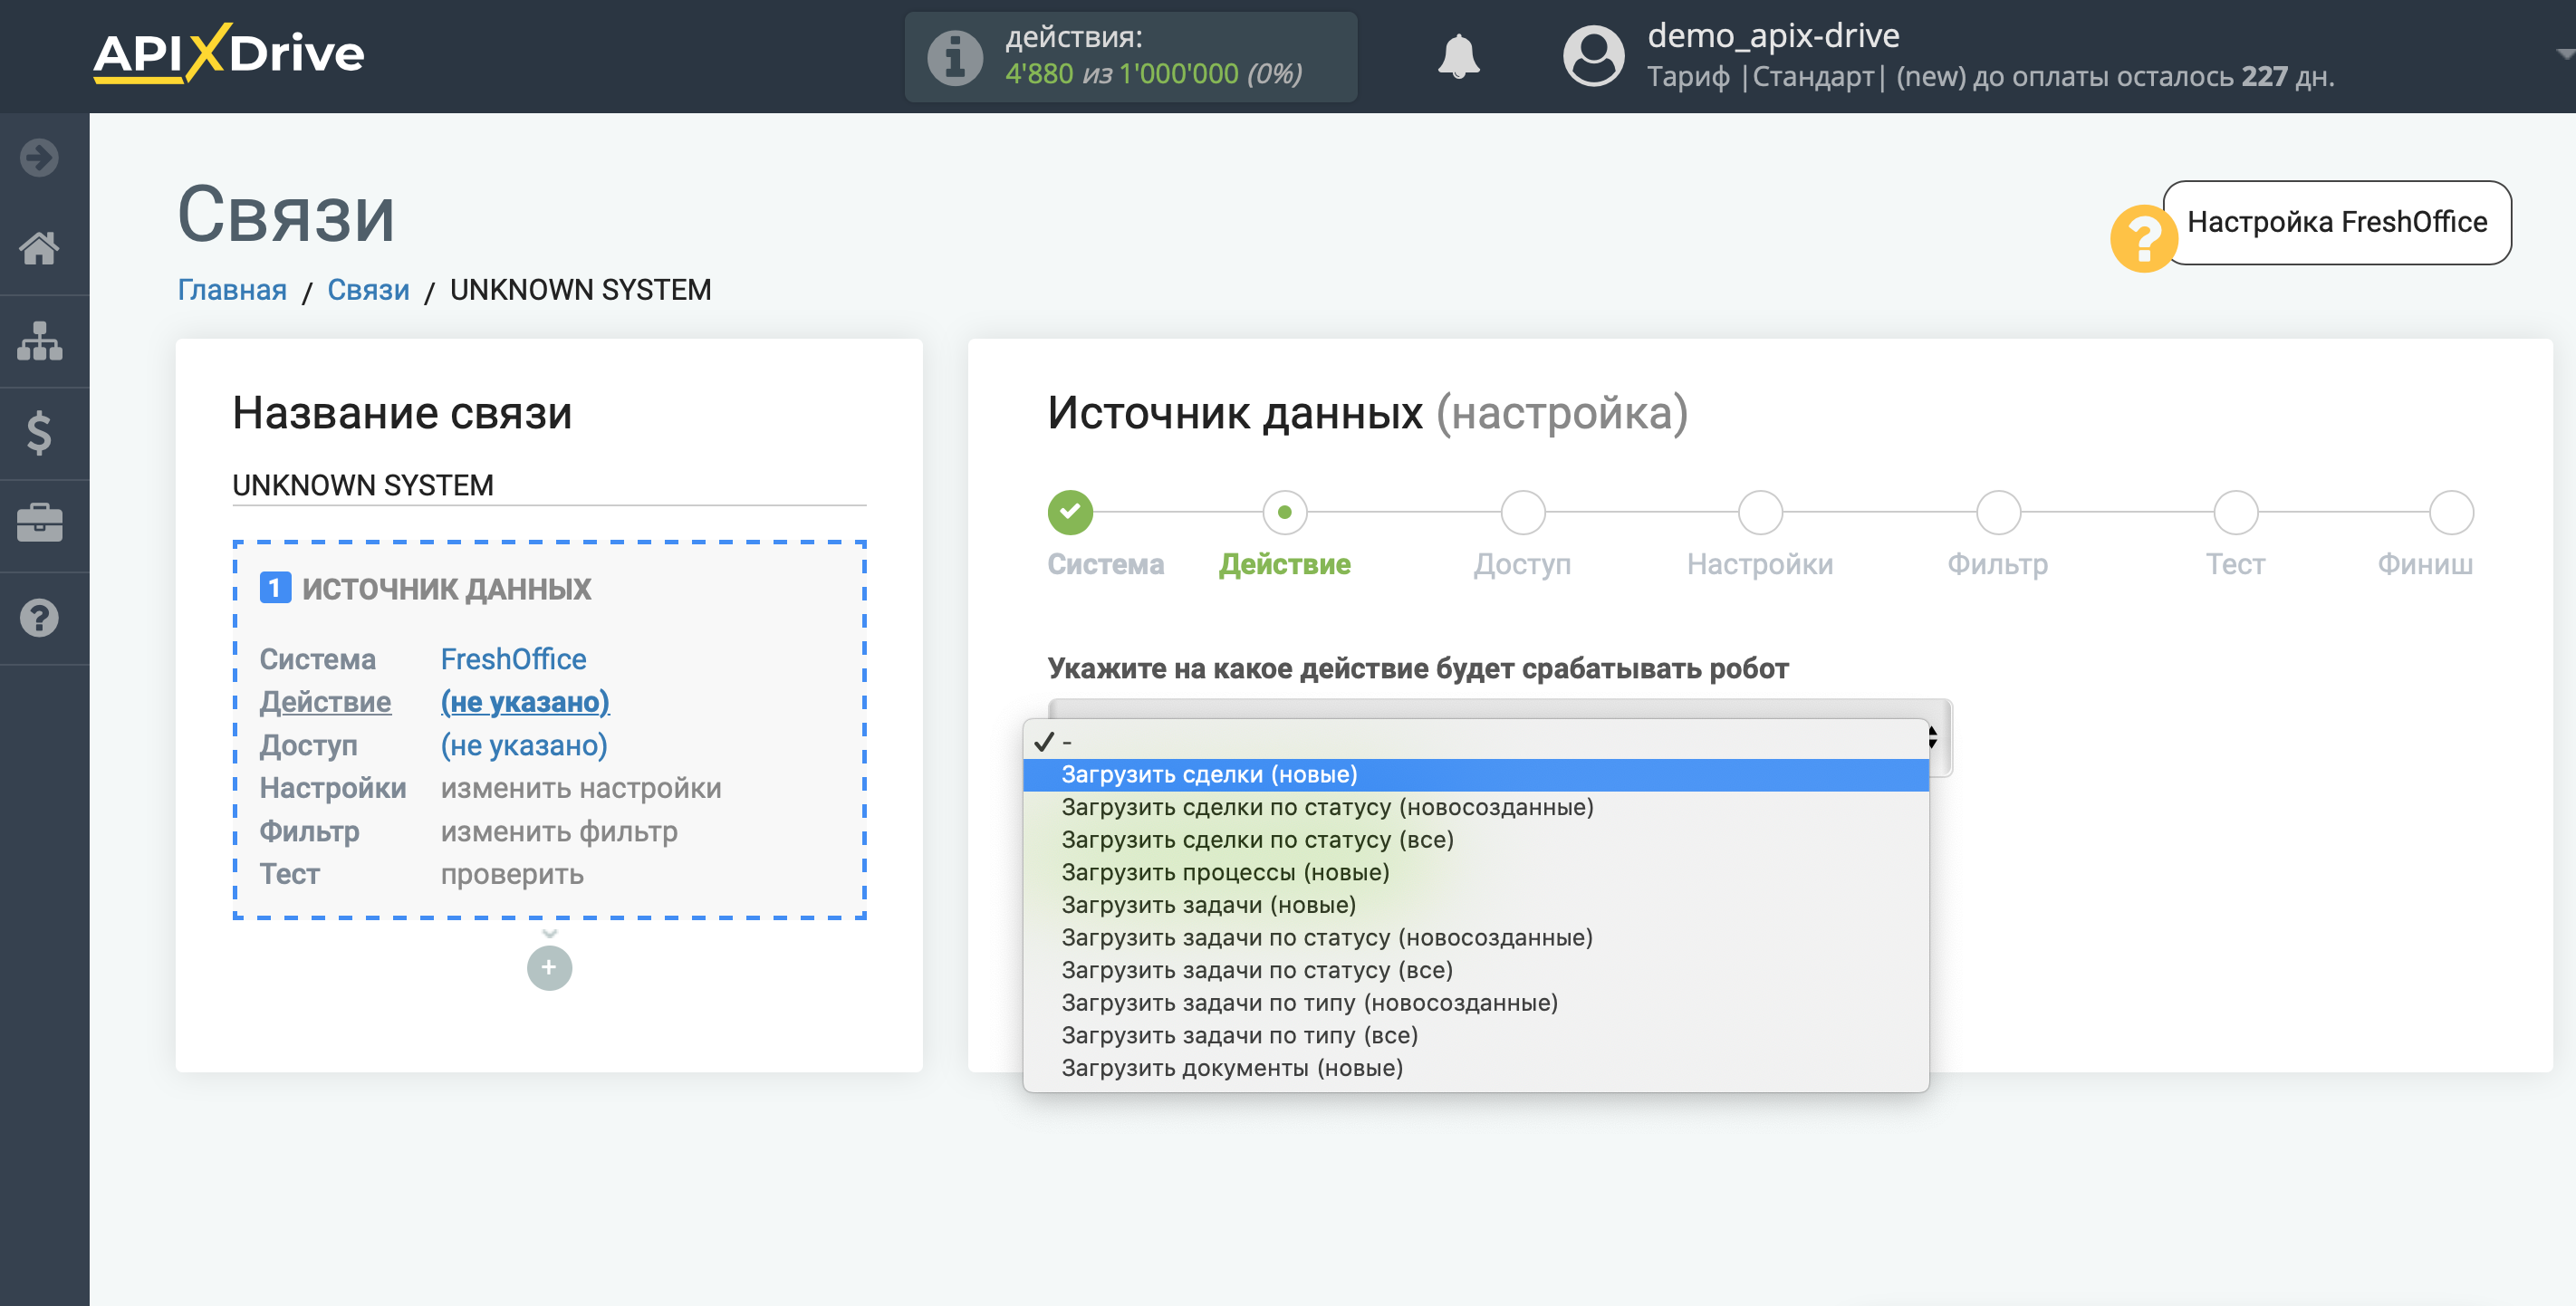This screenshot has width=2576, height=1306.
Task: Click the actions counter 4'880 из 1'000'000
Action: tap(1153, 74)
